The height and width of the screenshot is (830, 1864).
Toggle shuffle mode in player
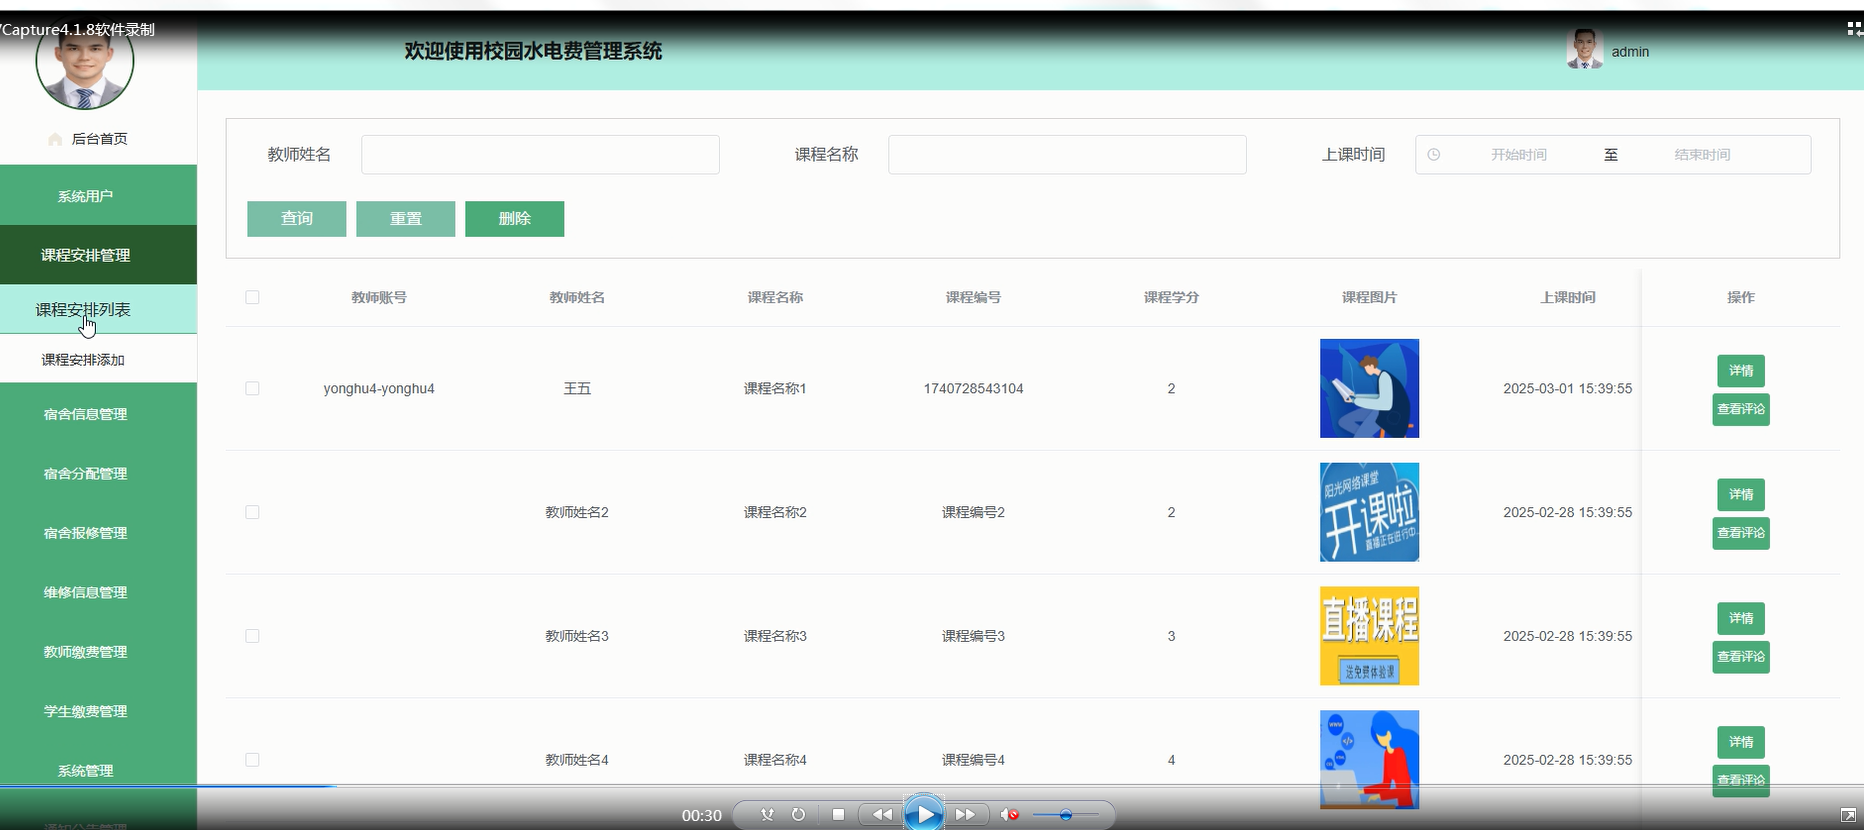tap(767, 815)
